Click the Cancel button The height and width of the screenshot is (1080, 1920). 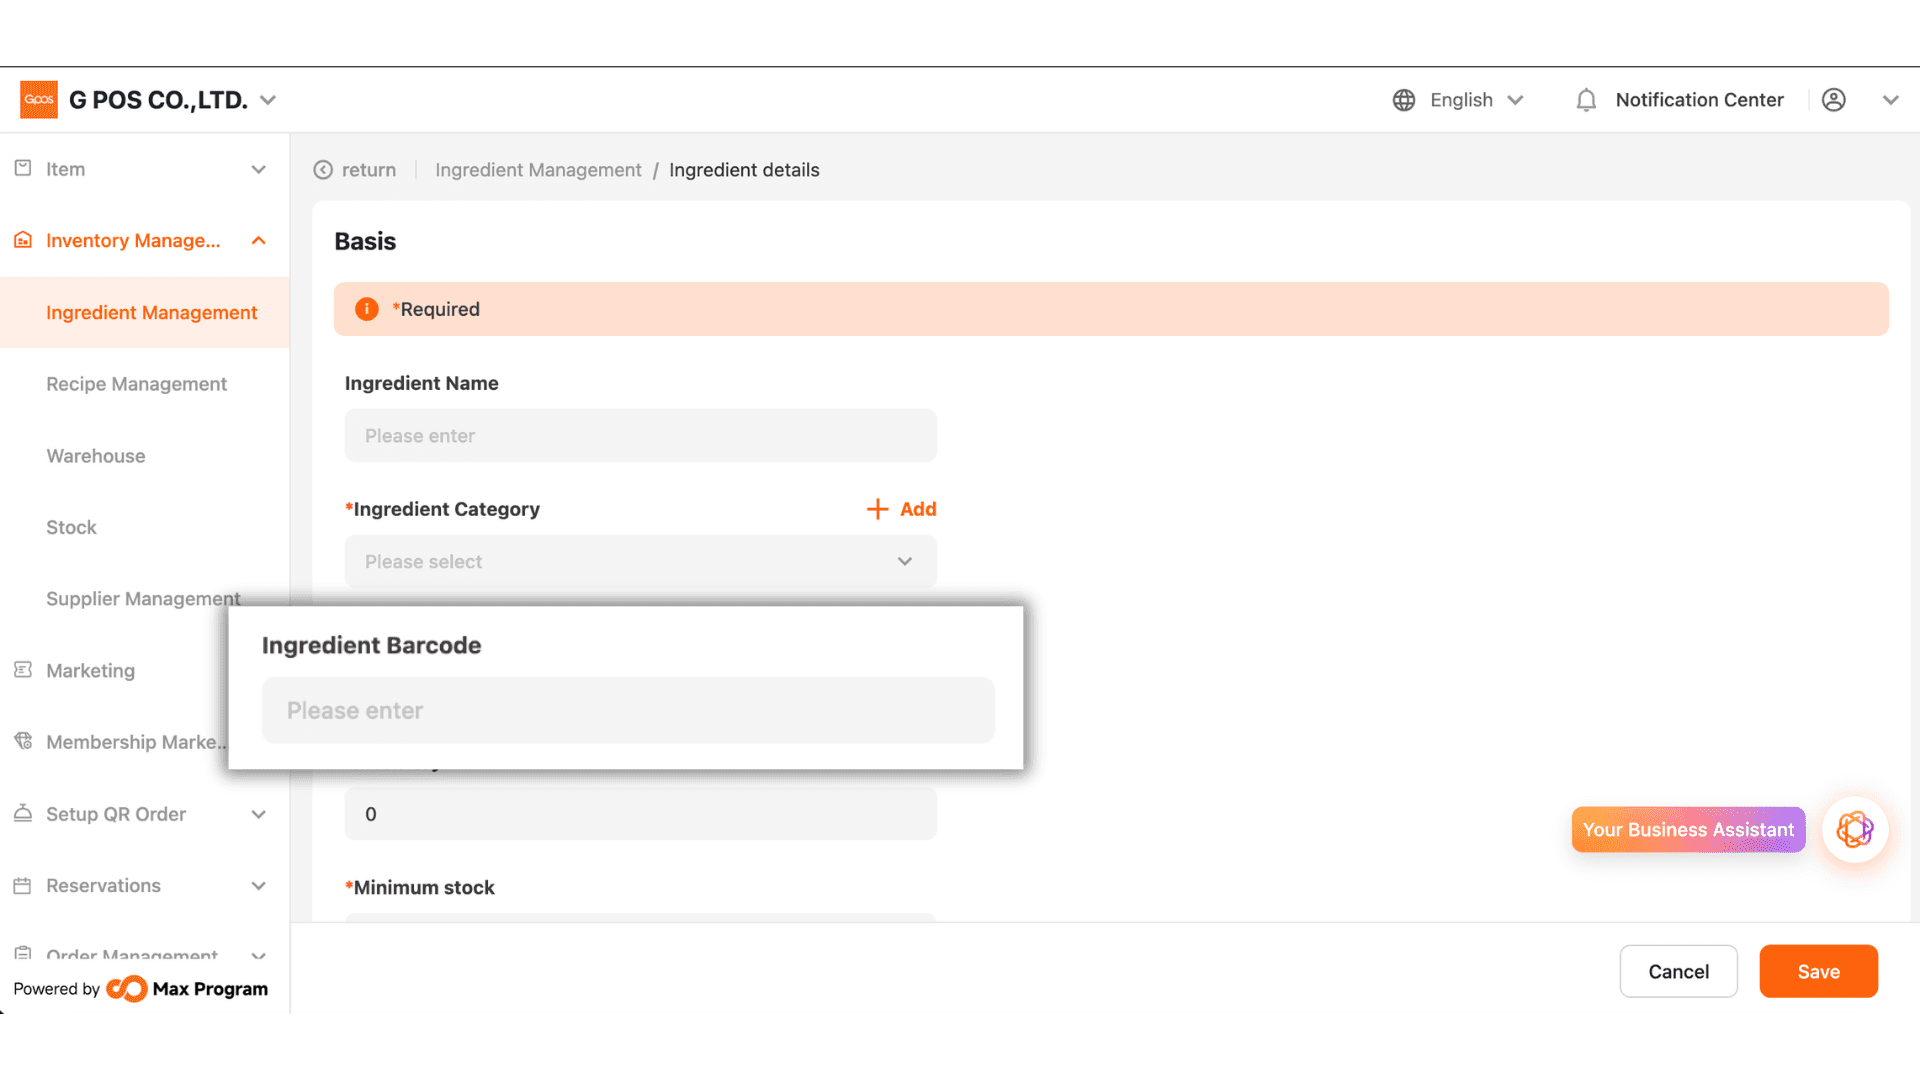(x=1678, y=971)
